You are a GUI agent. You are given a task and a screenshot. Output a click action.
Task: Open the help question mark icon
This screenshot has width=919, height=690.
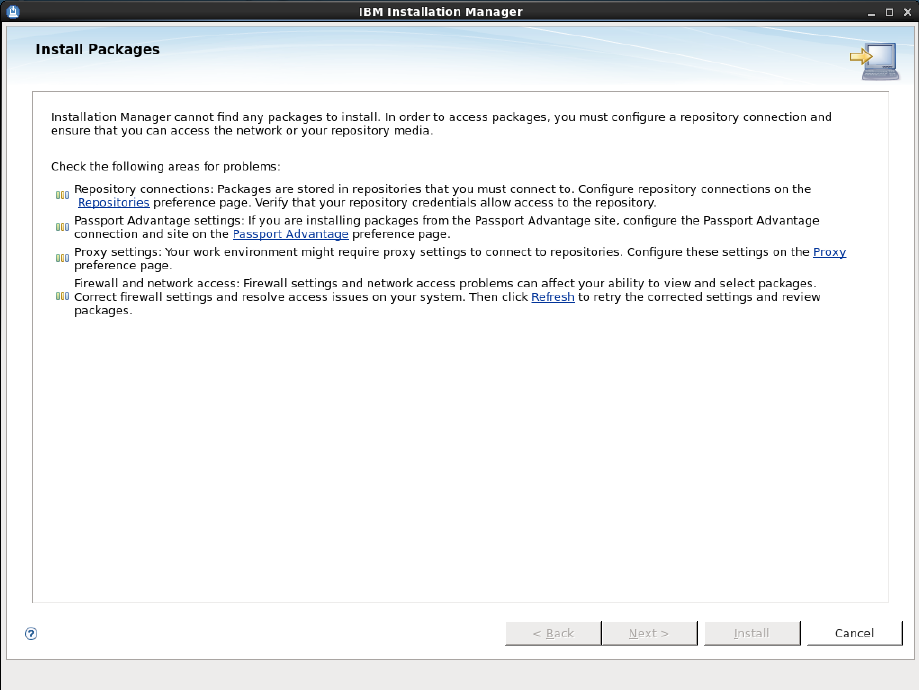pyautogui.click(x=31, y=633)
